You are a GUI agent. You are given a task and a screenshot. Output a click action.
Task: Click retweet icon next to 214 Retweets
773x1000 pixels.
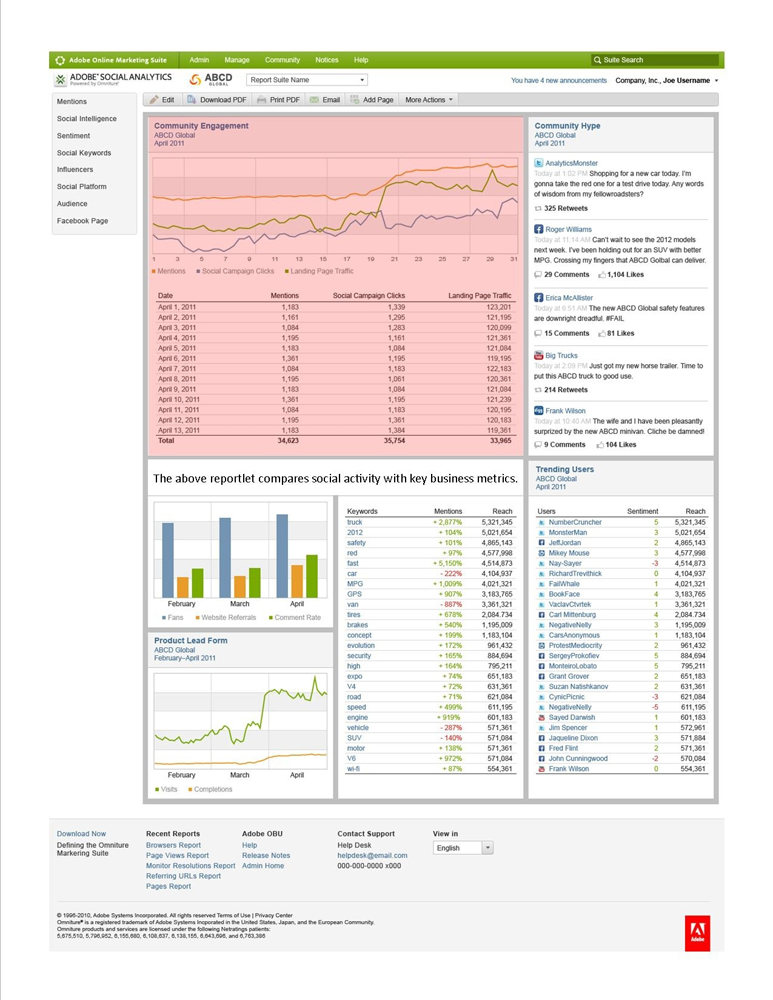538,390
